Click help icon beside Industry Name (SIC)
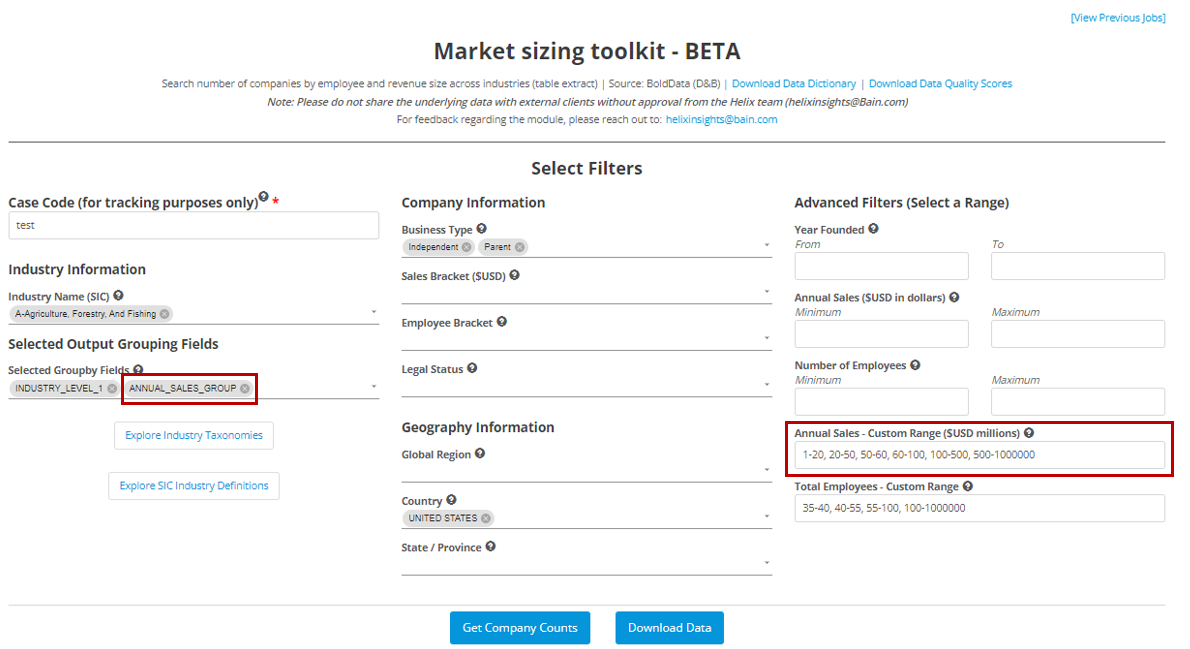The image size is (1190, 649). click(119, 296)
